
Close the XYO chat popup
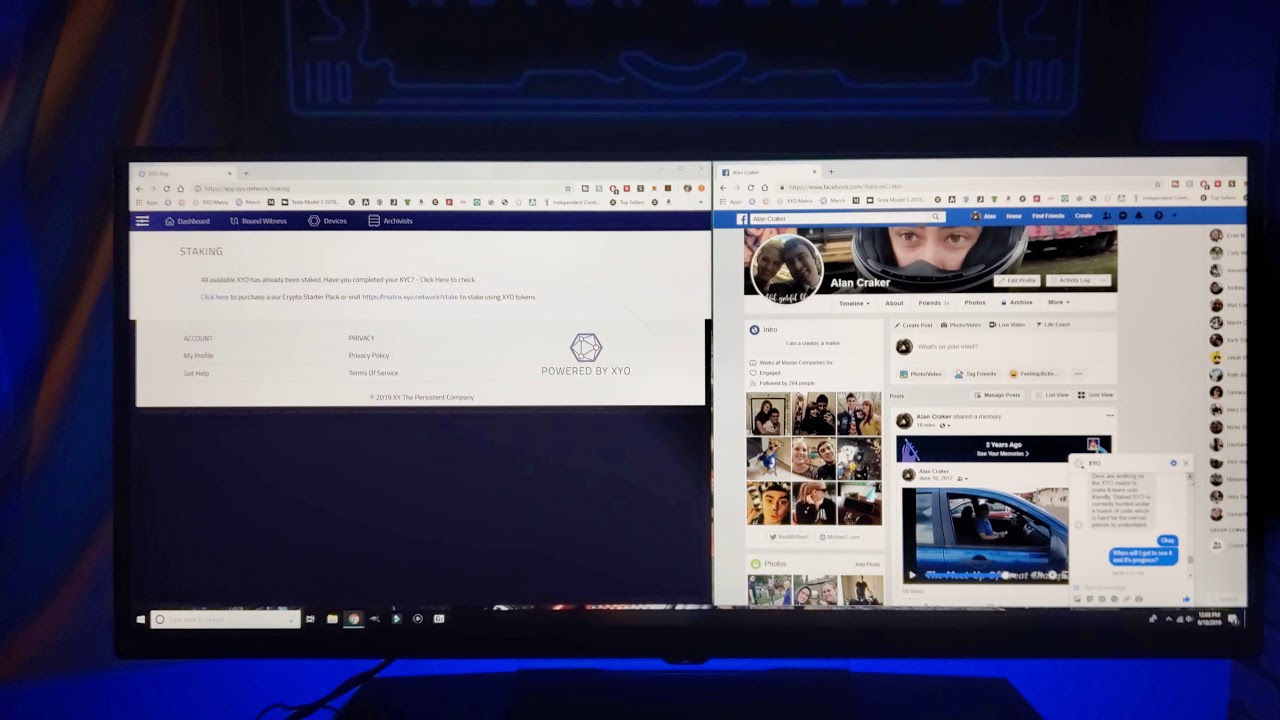pyautogui.click(x=1186, y=463)
